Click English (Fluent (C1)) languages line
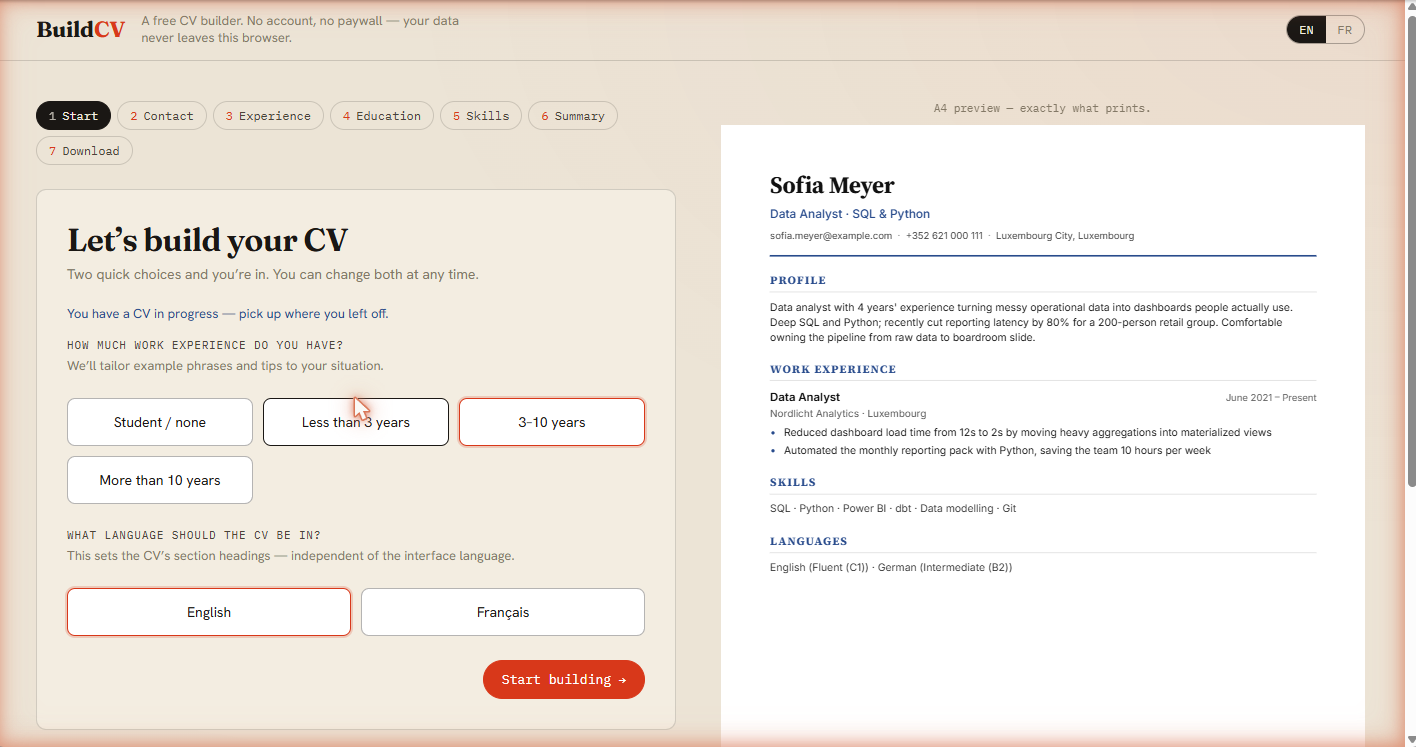The width and height of the screenshot is (1416, 747). [891, 568]
